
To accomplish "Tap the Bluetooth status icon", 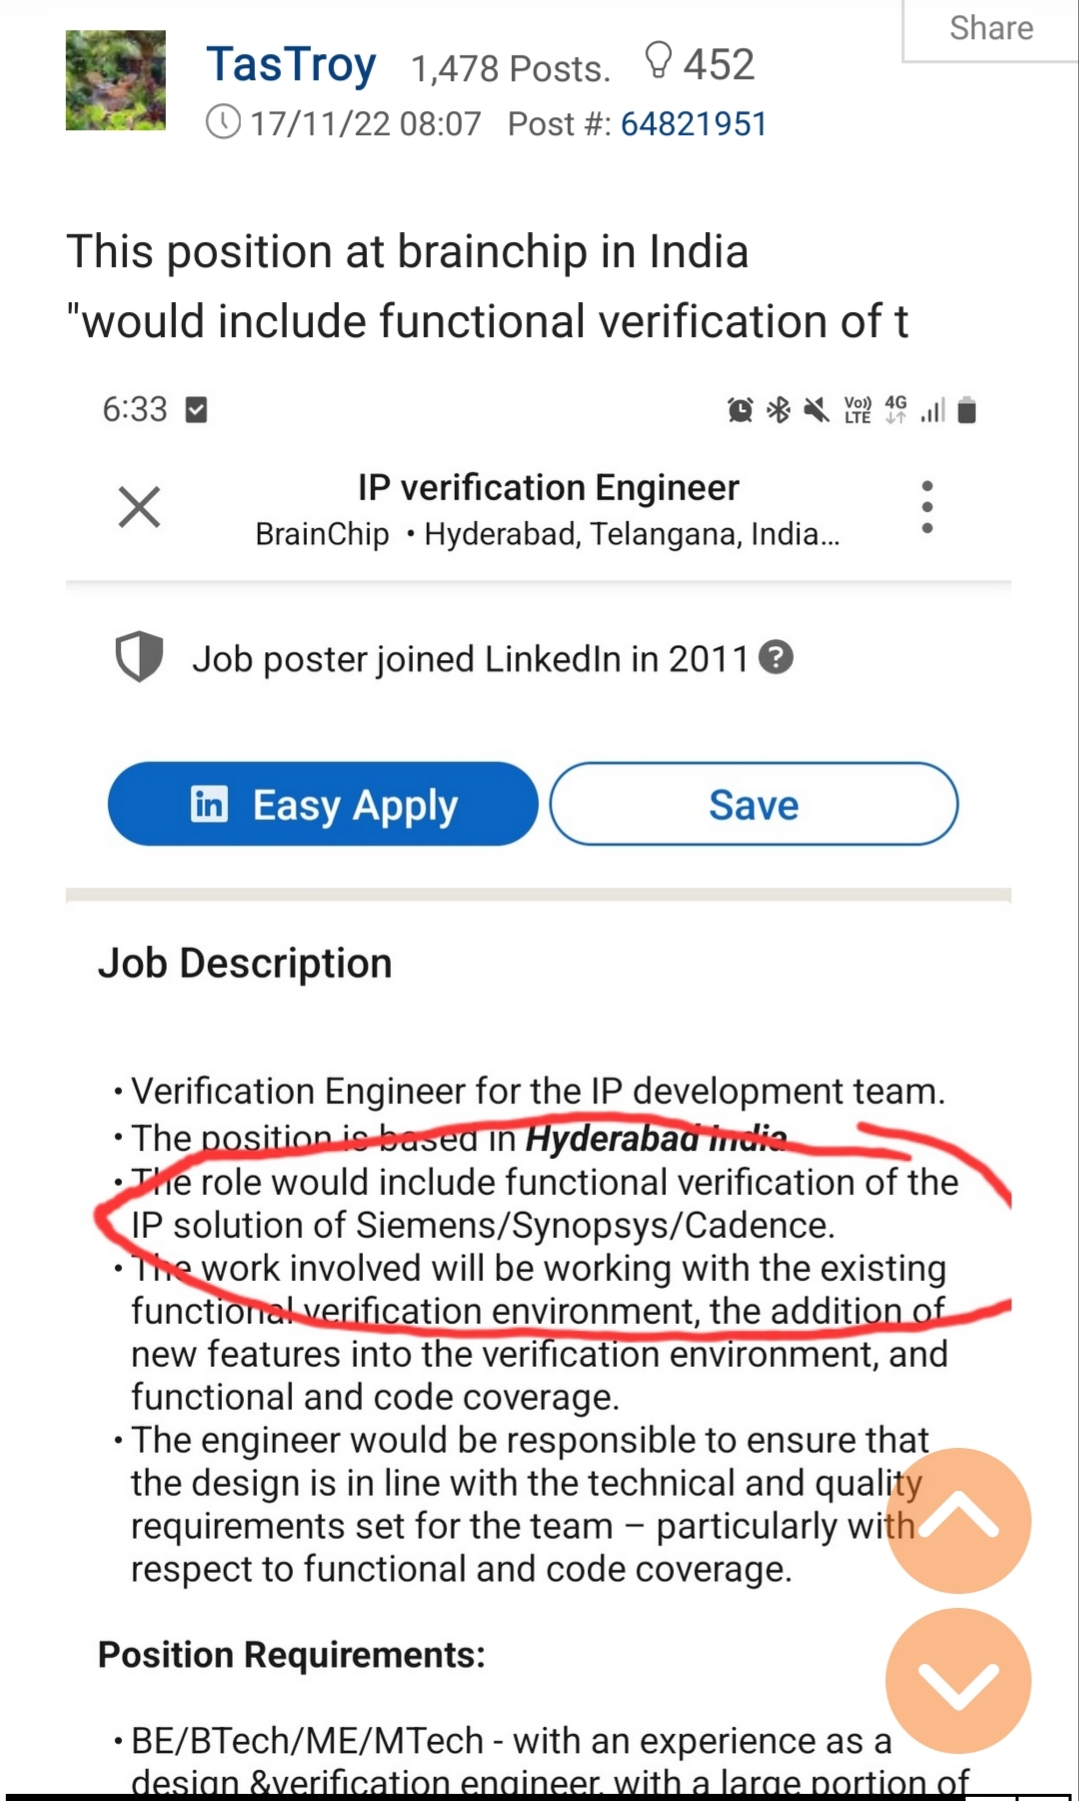I will [778, 410].
